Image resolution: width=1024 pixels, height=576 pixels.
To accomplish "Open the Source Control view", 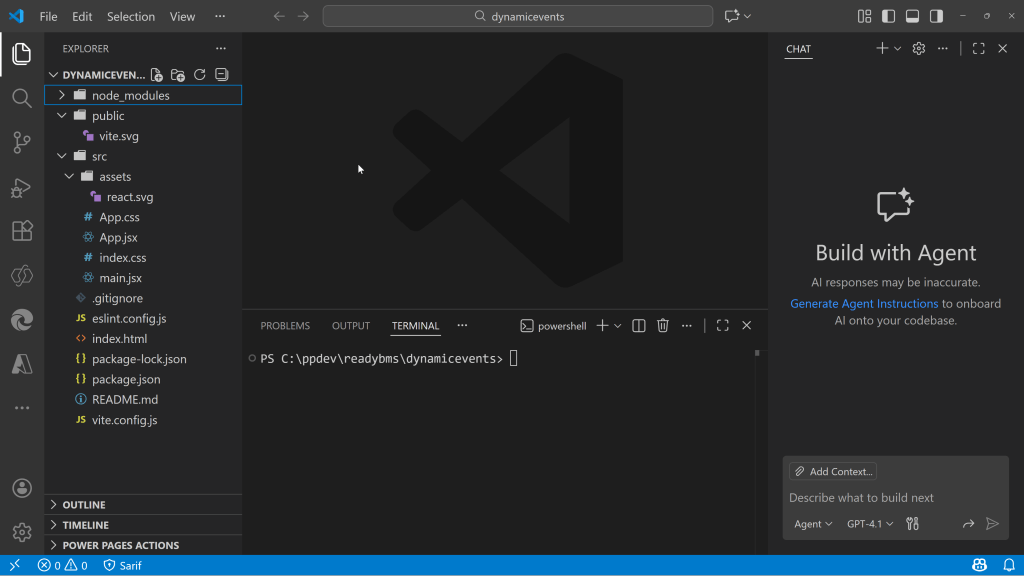I will pyautogui.click(x=22, y=142).
